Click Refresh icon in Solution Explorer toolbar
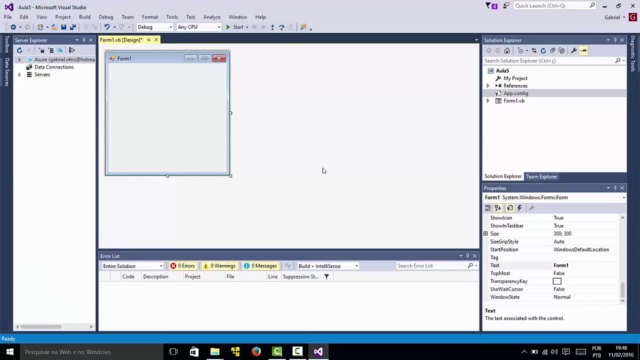This screenshot has height=360, width=640. [x=543, y=51]
